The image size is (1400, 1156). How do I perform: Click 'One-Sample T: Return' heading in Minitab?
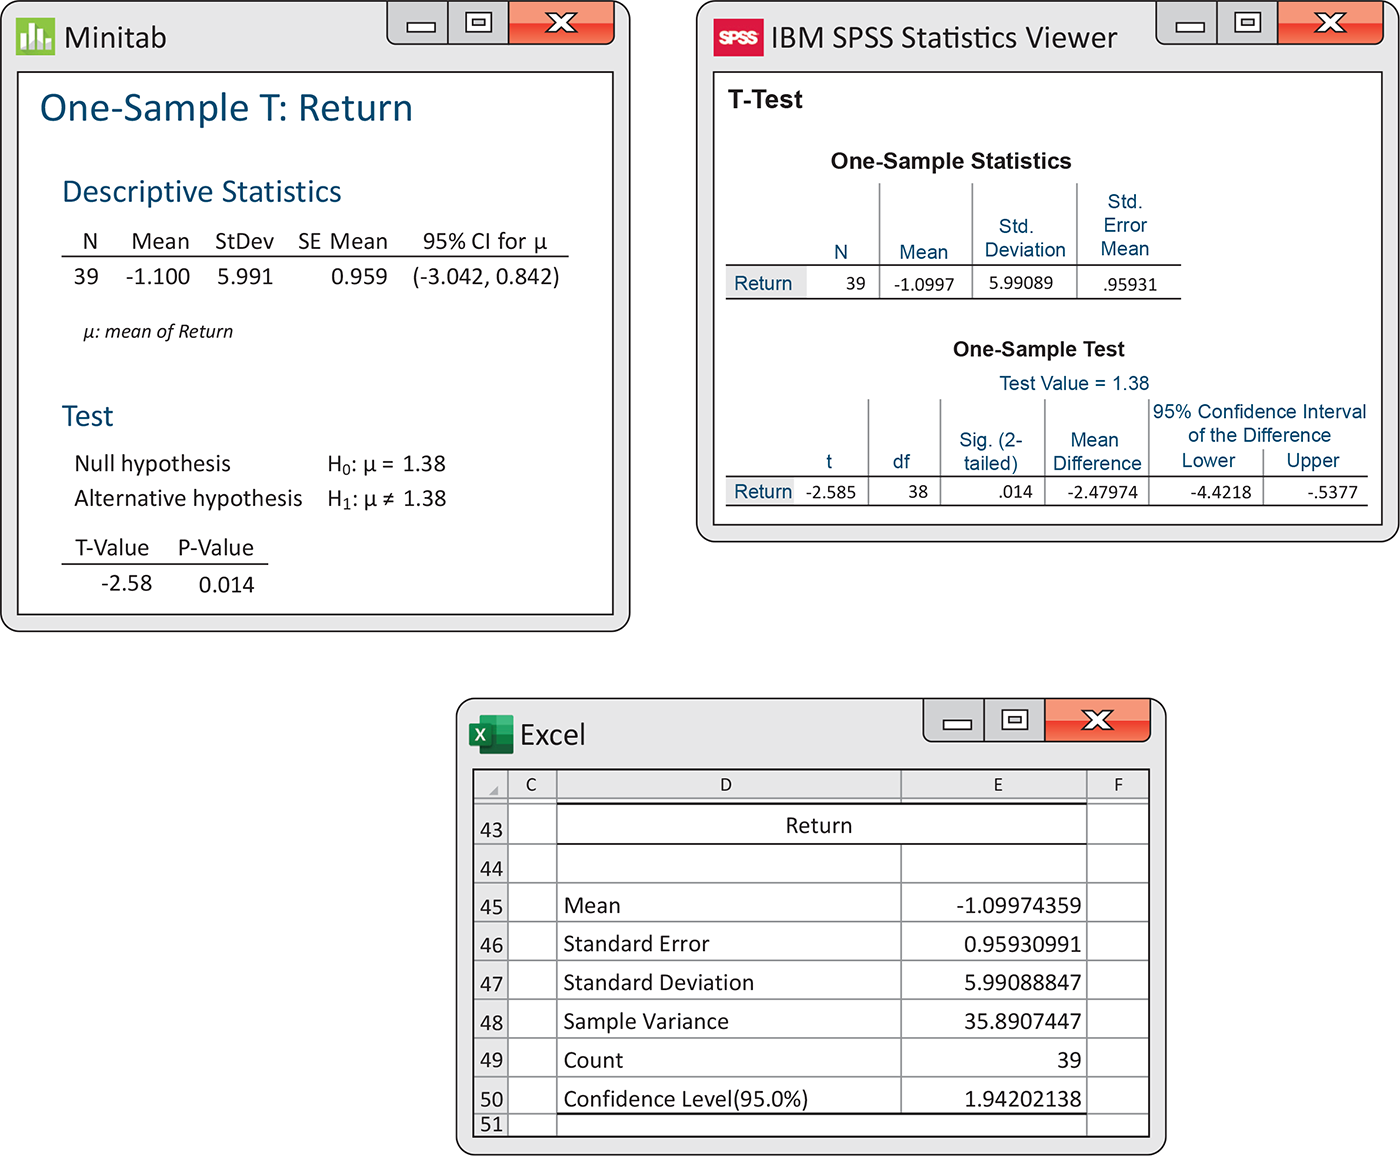coord(226,107)
